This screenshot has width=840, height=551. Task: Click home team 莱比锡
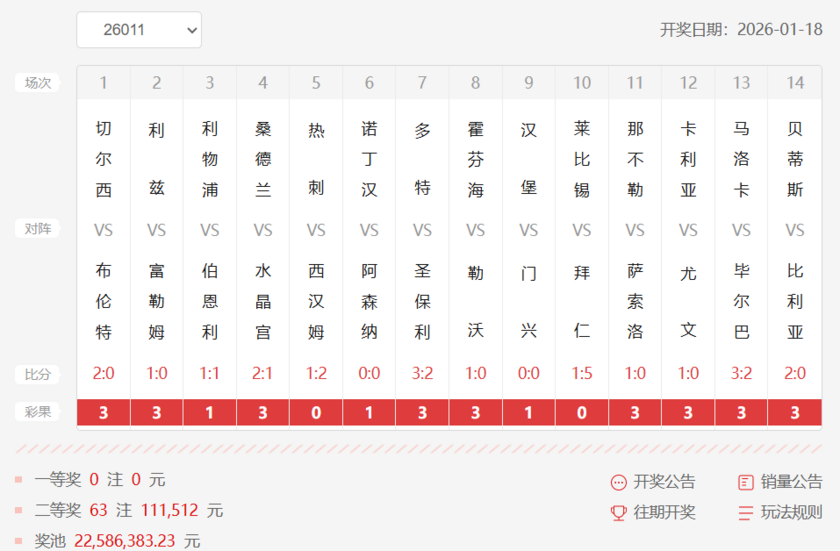(582, 159)
